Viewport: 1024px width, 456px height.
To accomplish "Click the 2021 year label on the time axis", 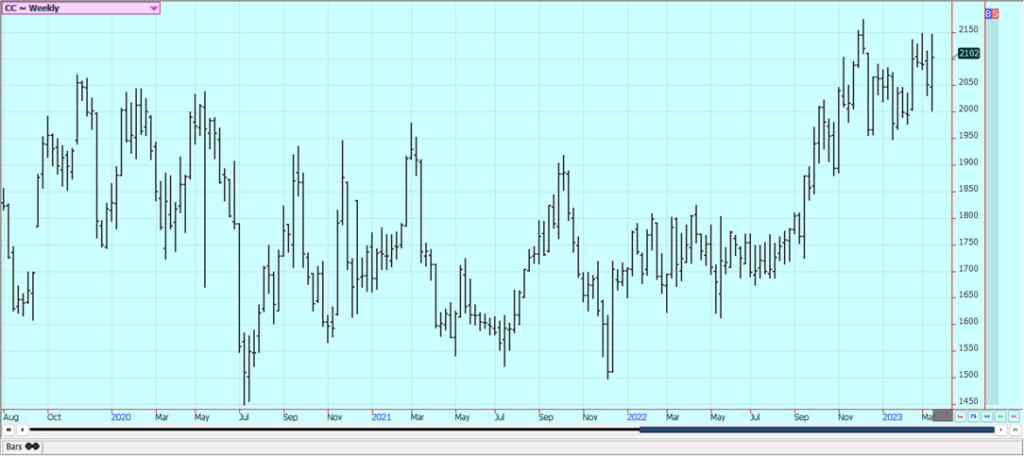I will click(x=381, y=417).
